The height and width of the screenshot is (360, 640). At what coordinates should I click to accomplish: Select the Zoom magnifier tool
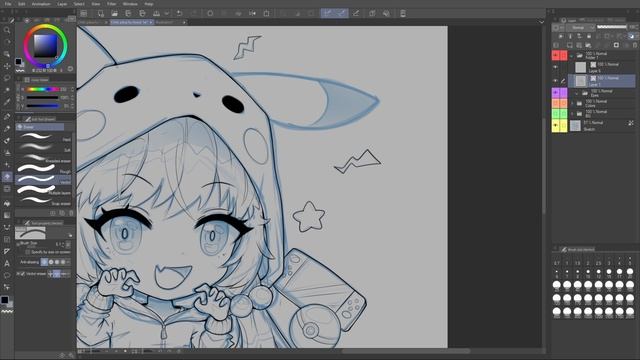[7, 30]
